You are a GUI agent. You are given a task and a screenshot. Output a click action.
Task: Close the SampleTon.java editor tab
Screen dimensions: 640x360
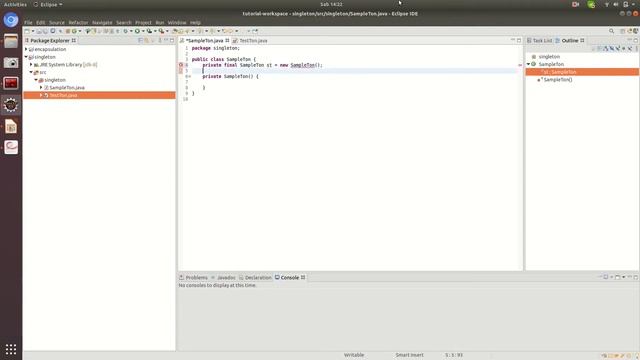point(227,40)
